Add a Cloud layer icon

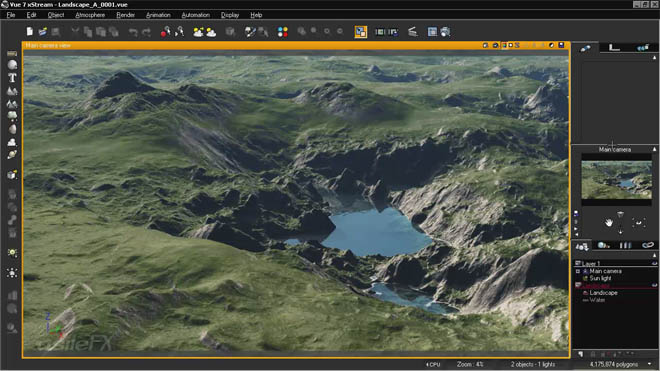pos(12,142)
